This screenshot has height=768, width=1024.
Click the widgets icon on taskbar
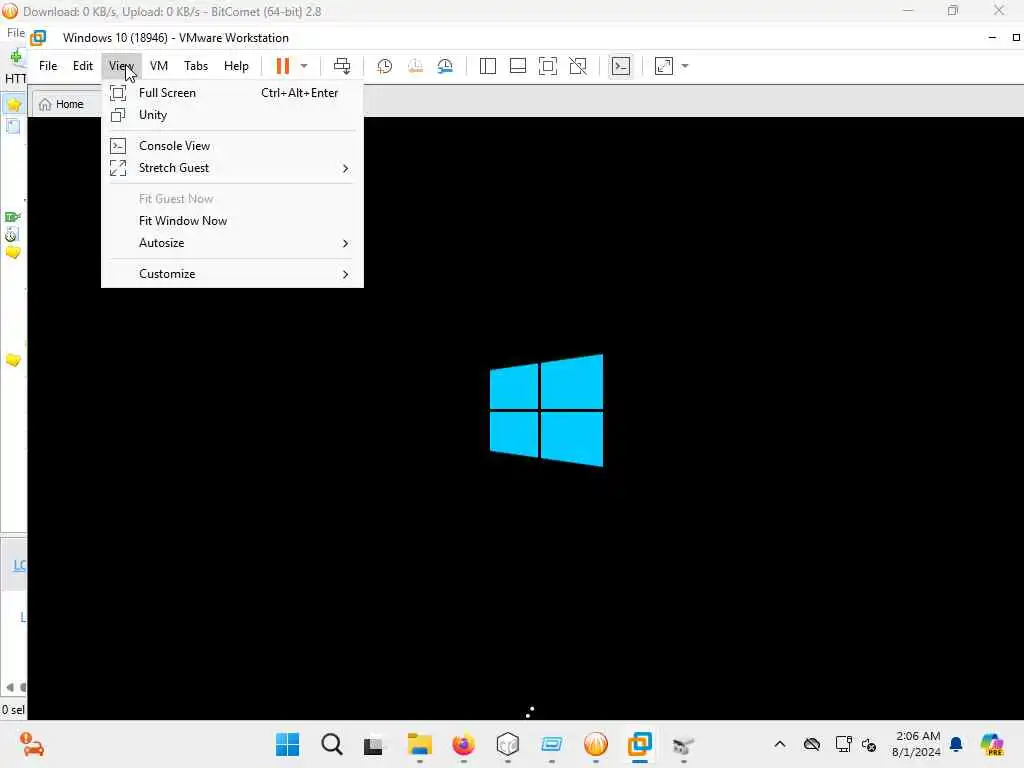coord(31,744)
